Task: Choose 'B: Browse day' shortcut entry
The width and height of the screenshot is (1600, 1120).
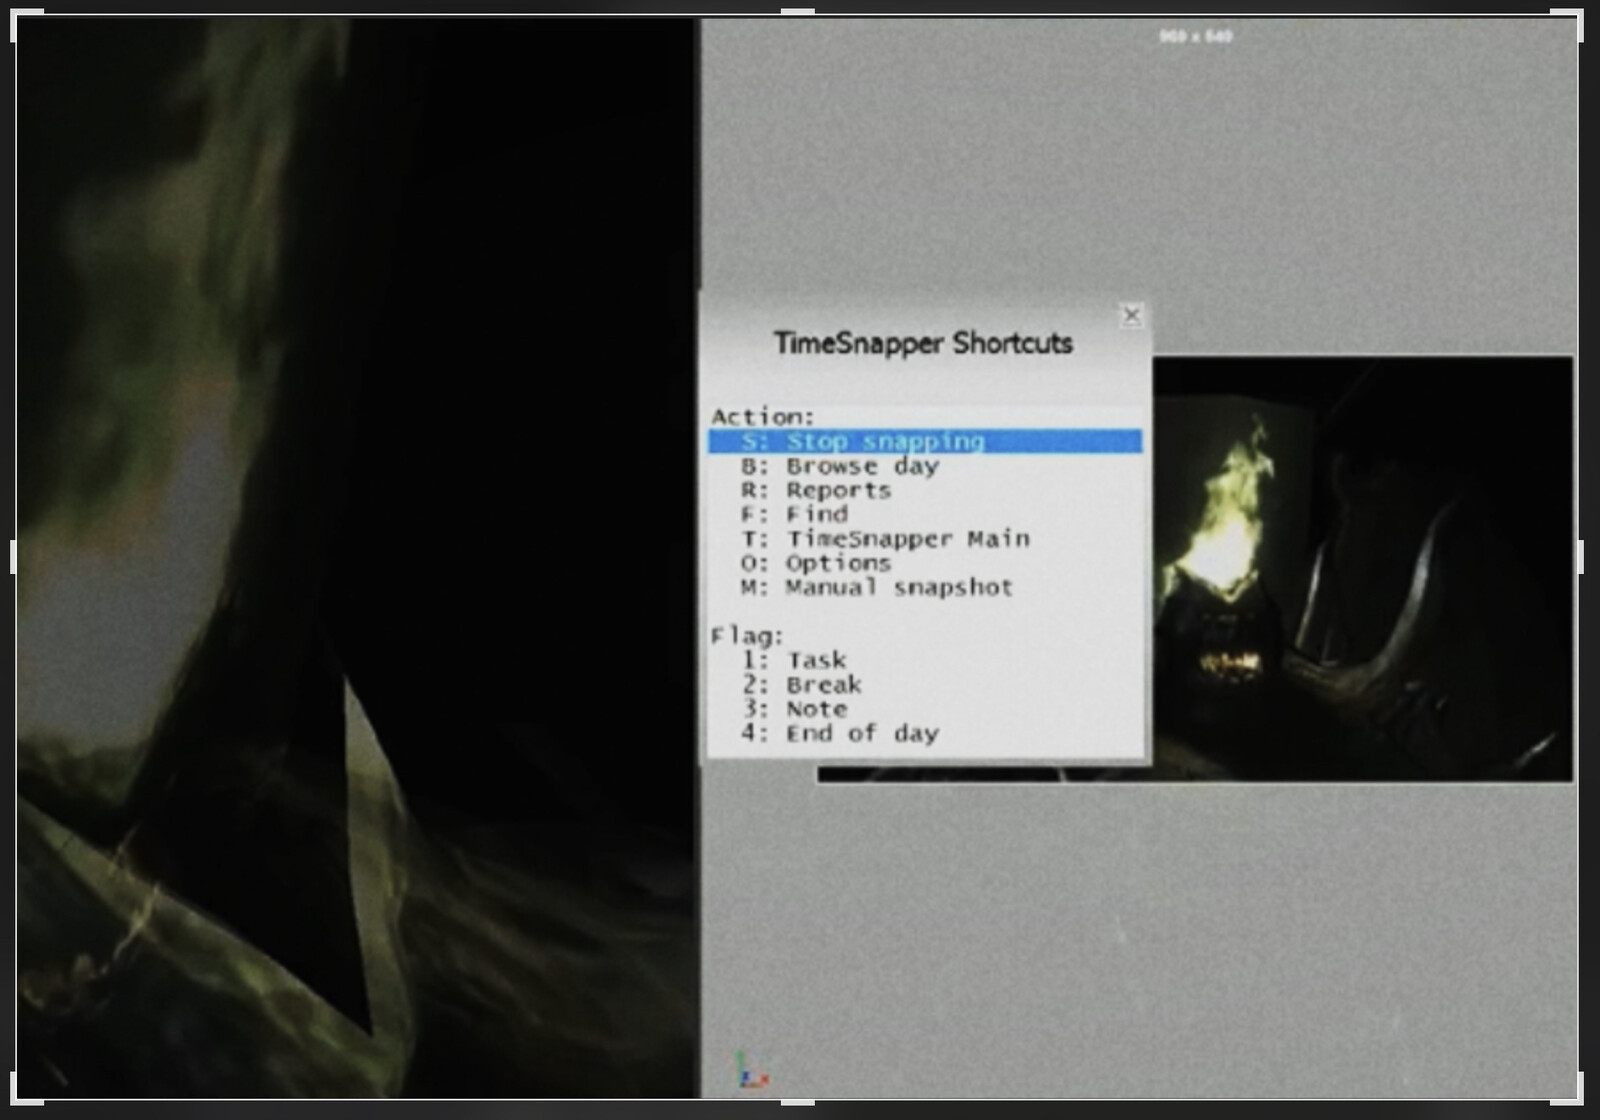Action: [x=840, y=466]
